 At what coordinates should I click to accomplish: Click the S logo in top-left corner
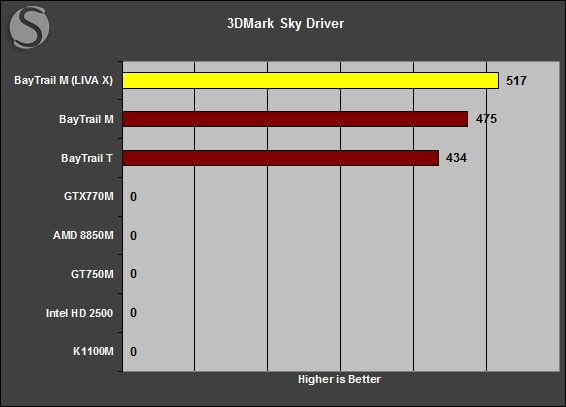coord(29,27)
